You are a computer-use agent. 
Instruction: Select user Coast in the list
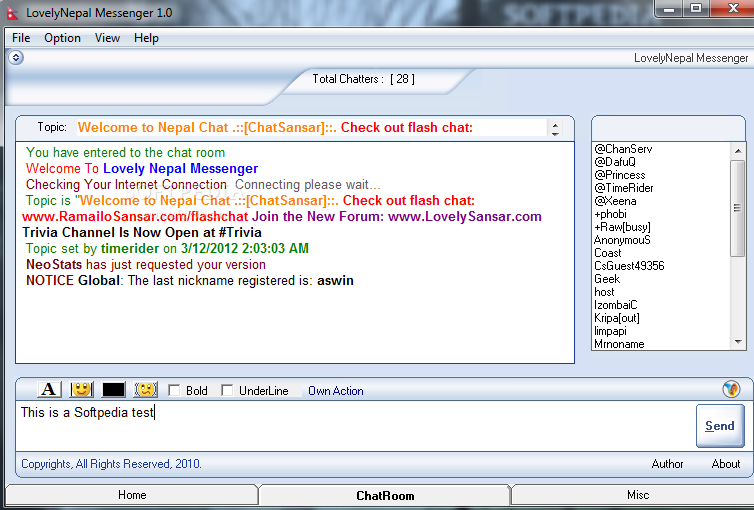point(608,253)
